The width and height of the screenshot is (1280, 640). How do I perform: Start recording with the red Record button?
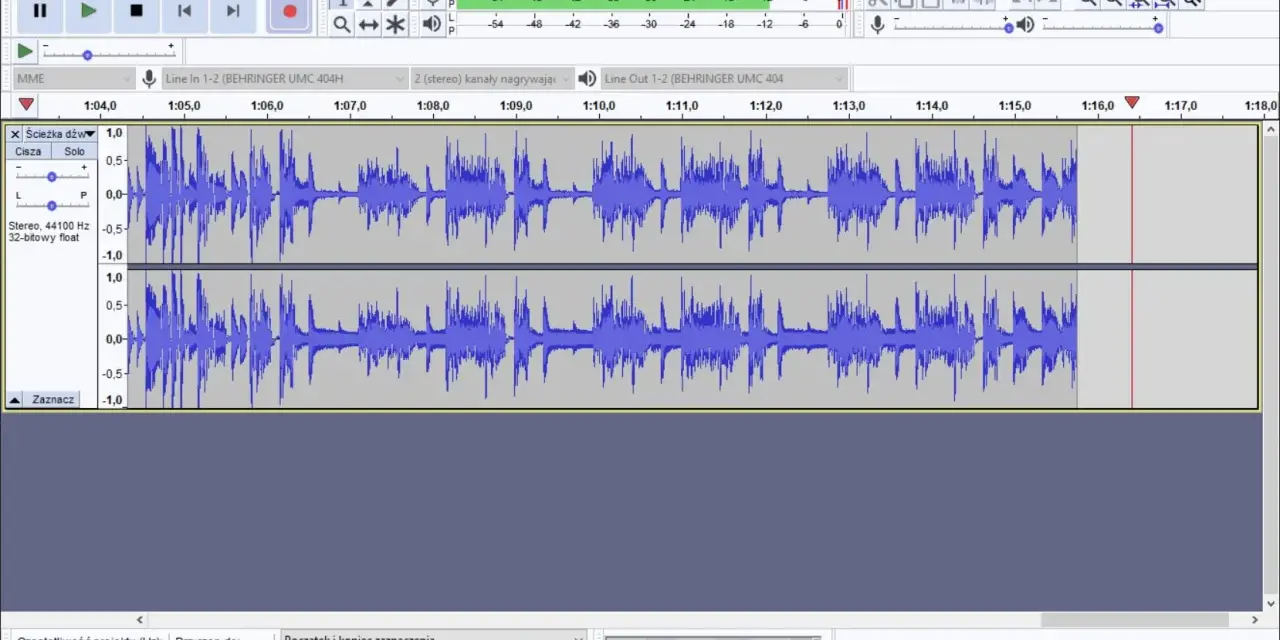[290, 11]
